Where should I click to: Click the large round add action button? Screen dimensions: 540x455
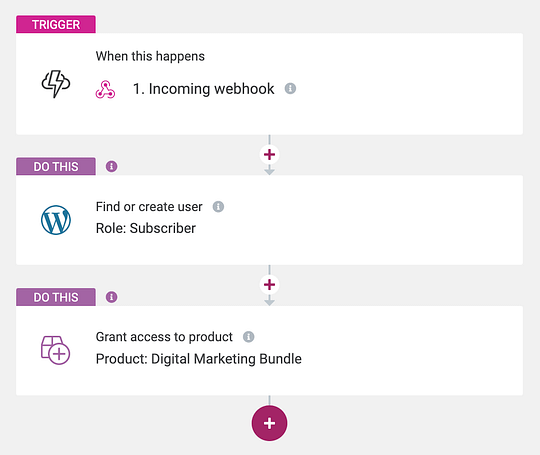(x=269, y=423)
